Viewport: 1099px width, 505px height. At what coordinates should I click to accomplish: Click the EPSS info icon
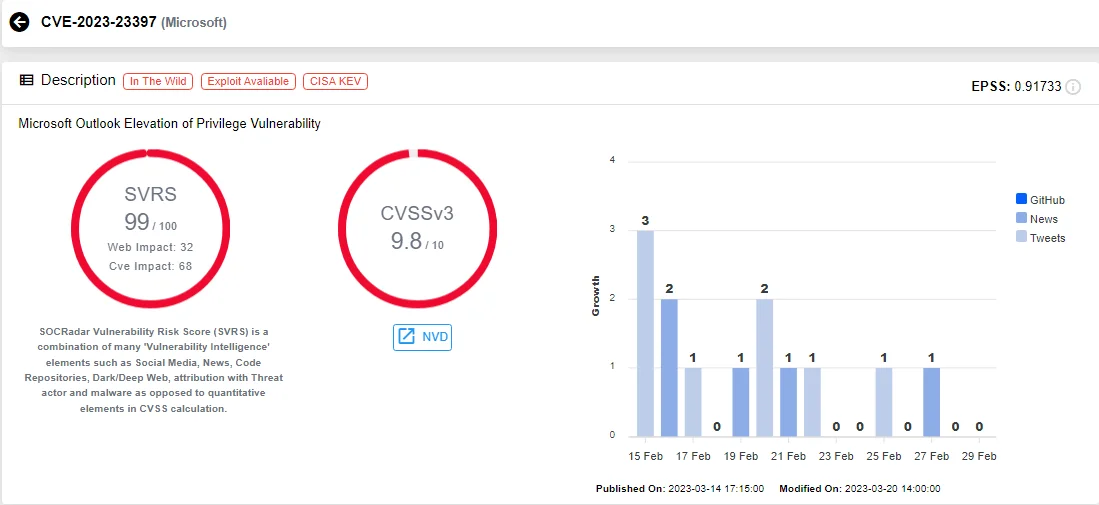(1072, 88)
